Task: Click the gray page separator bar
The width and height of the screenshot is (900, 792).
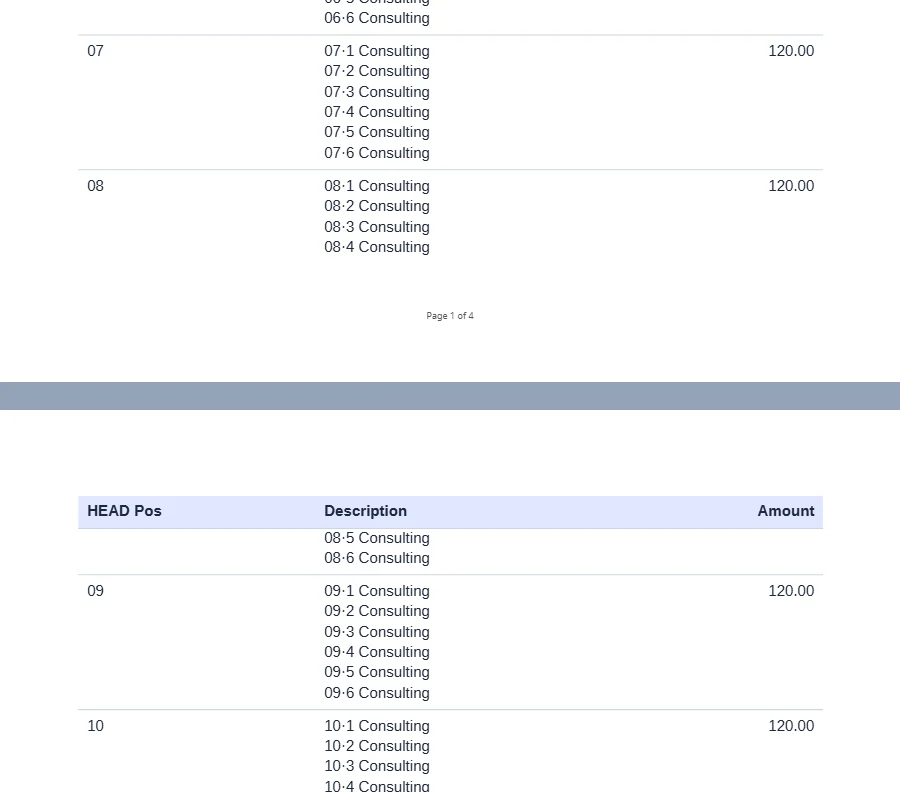Action: point(450,396)
